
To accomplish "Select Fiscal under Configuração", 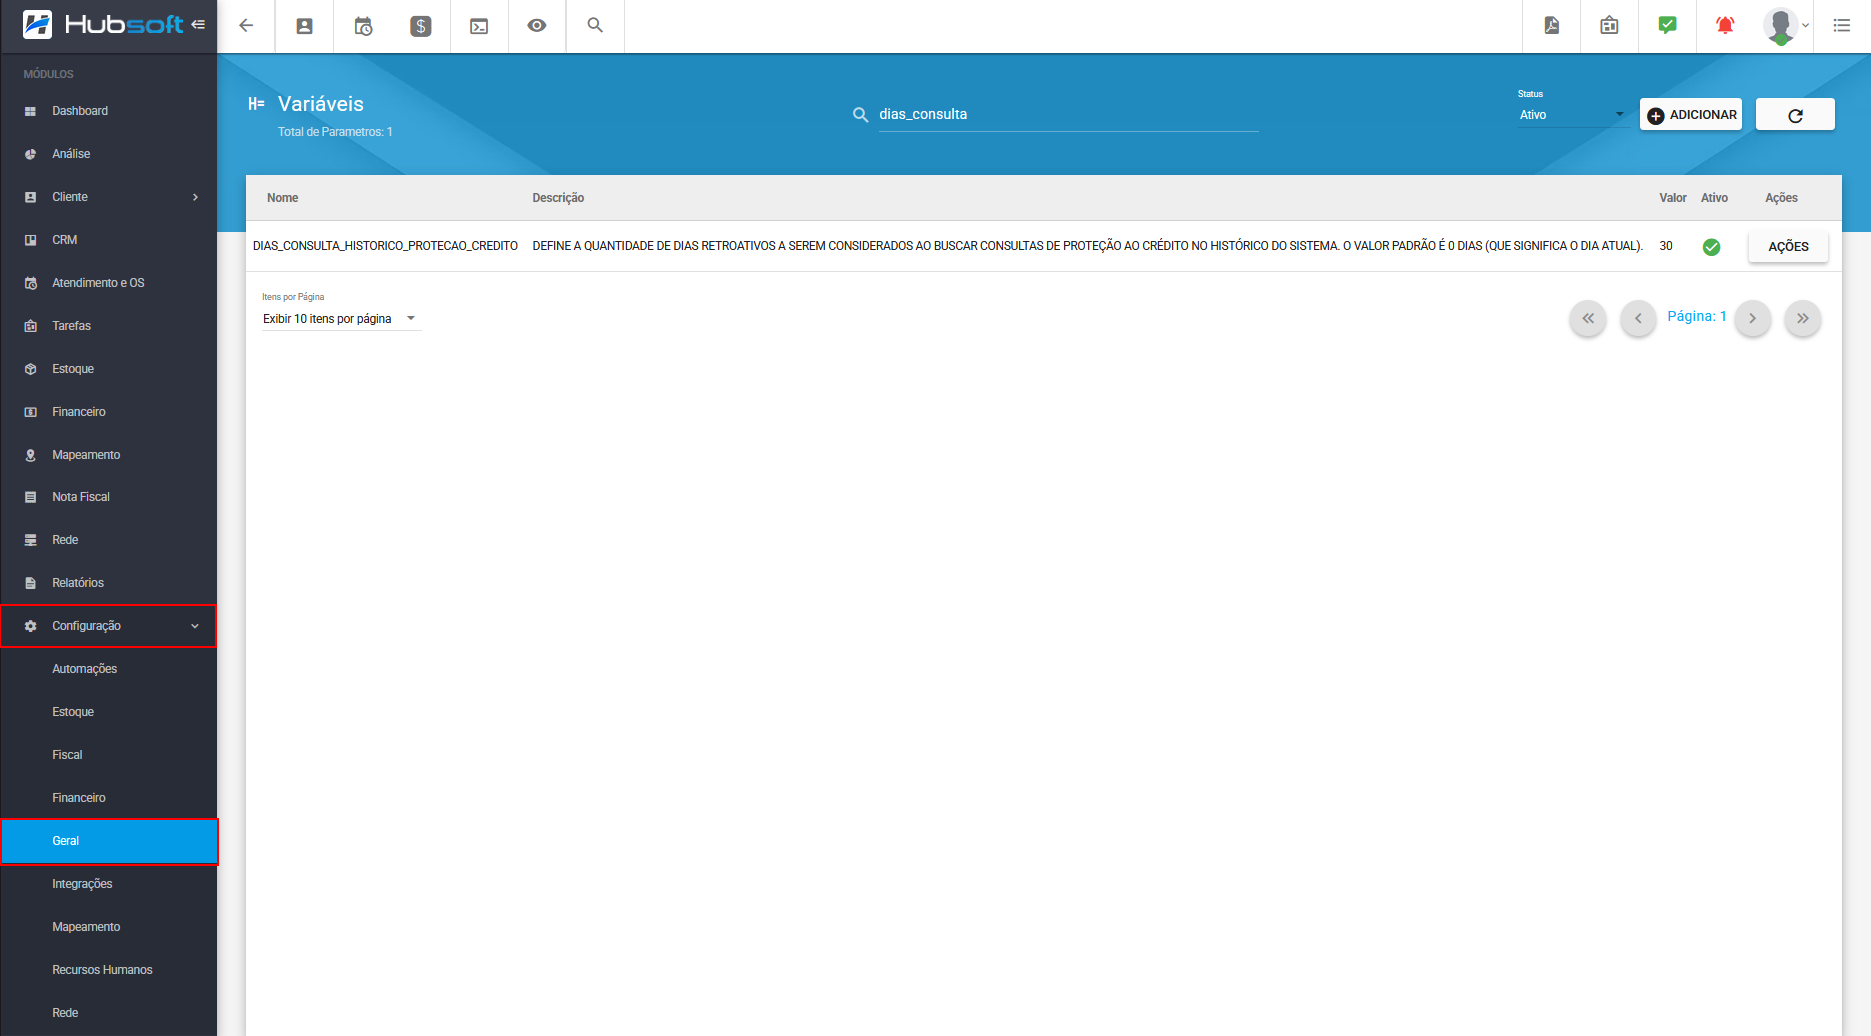I will click(x=108, y=755).
